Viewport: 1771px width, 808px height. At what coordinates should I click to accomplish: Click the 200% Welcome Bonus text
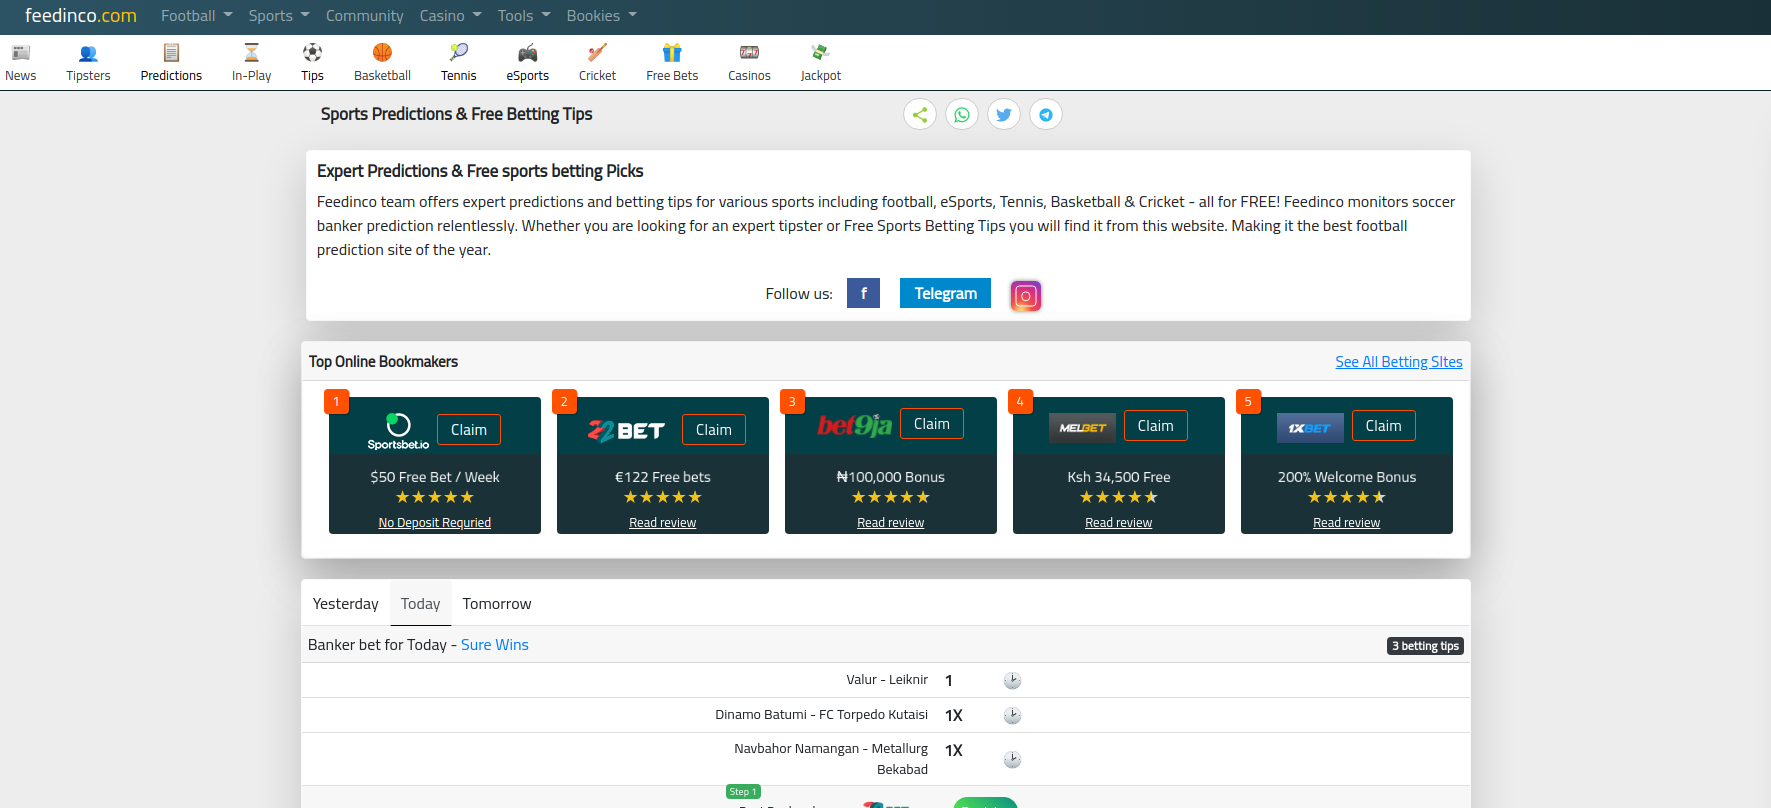click(x=1347, y=477)
